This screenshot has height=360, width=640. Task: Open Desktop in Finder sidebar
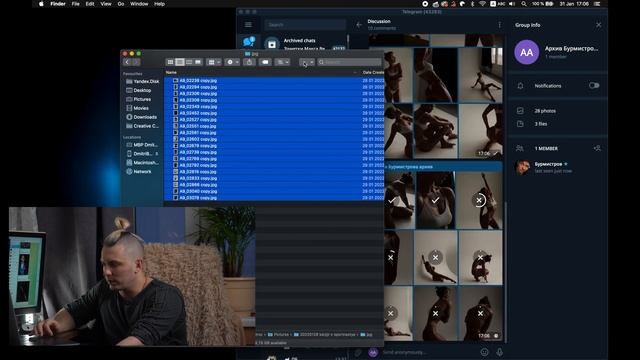pyautogui.click(x=139, y=90)
